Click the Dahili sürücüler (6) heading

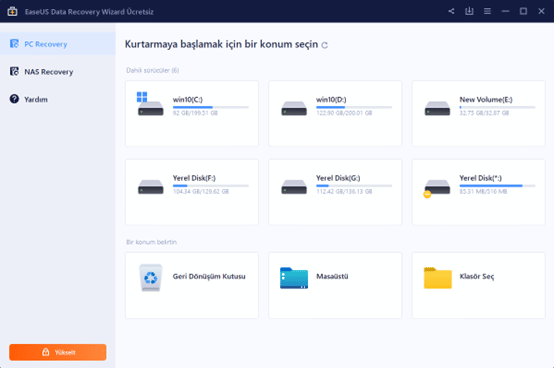[153, 70]
